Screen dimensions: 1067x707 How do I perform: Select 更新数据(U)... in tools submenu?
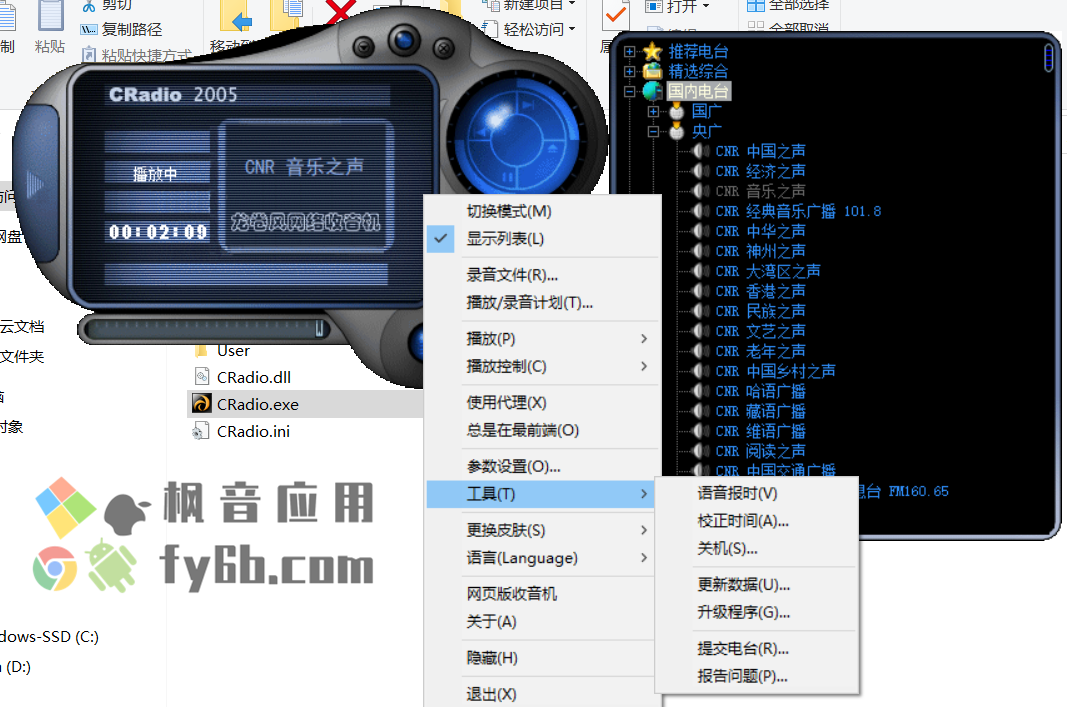(x=757, y=585)
